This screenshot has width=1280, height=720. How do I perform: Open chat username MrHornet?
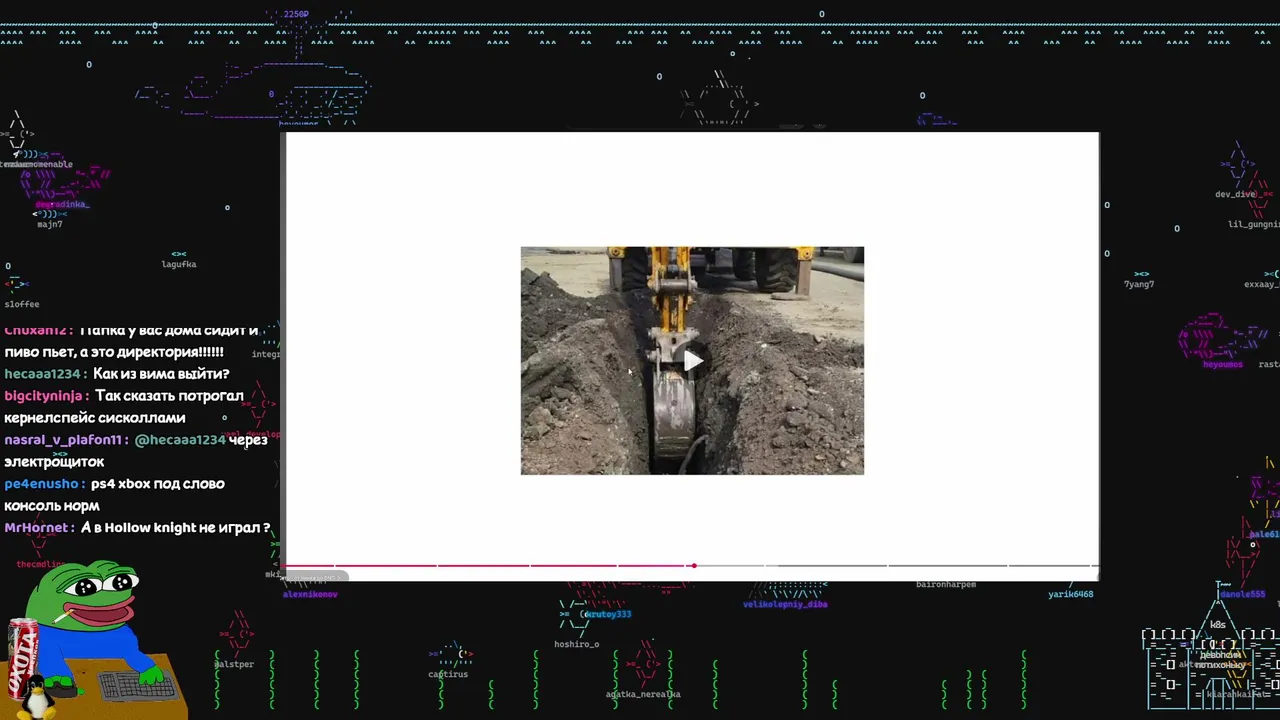click(x=36, y=528)
